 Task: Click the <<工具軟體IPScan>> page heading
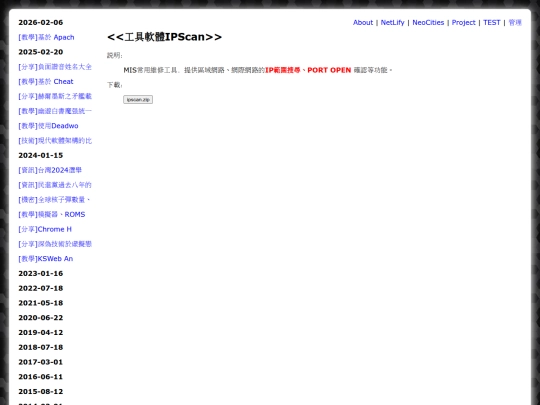[x=164, y=37]
